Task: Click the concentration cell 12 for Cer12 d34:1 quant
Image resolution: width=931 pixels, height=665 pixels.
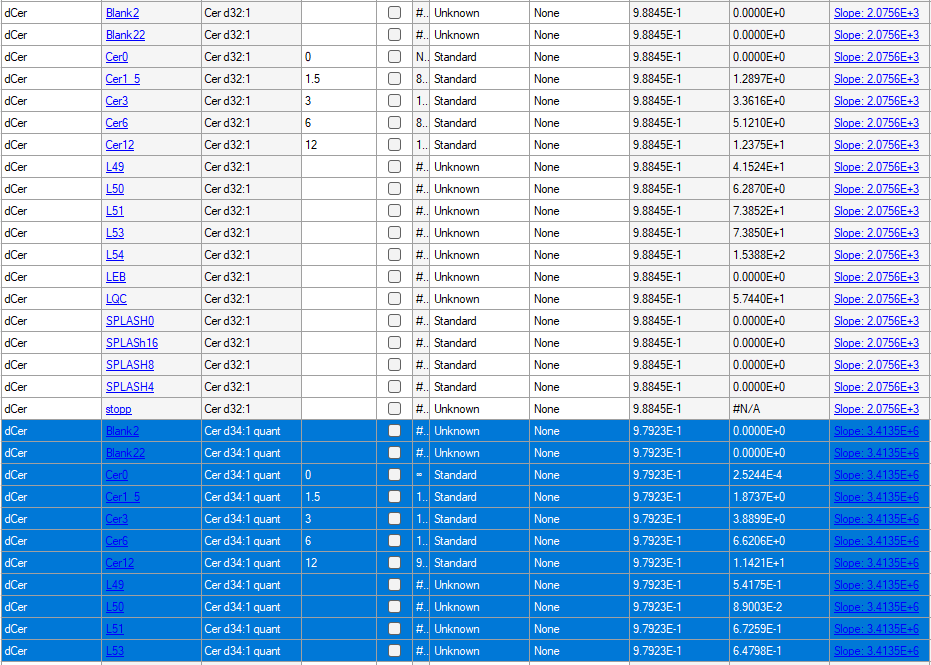Action: (x=339, y=563)
